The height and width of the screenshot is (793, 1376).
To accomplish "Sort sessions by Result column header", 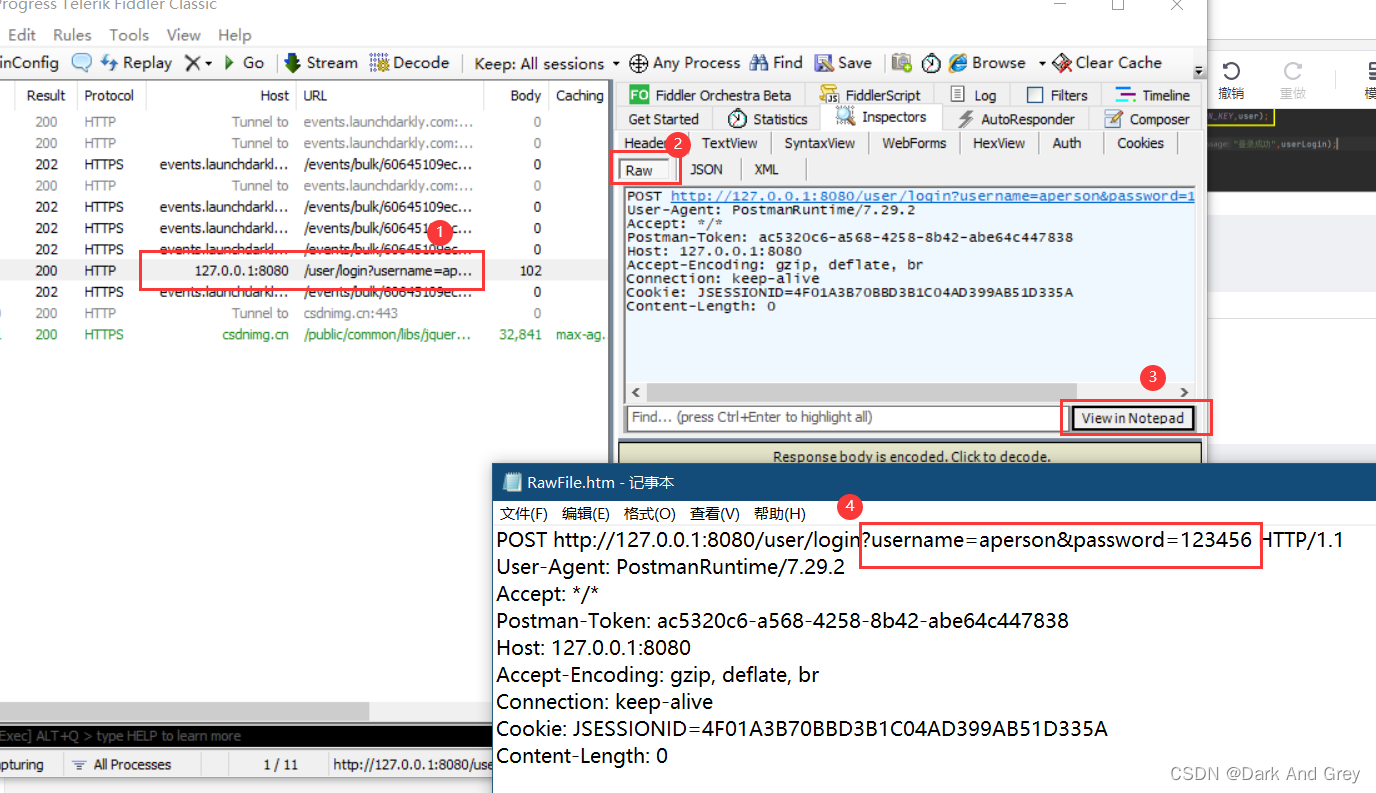I will [x=46, y=96].
